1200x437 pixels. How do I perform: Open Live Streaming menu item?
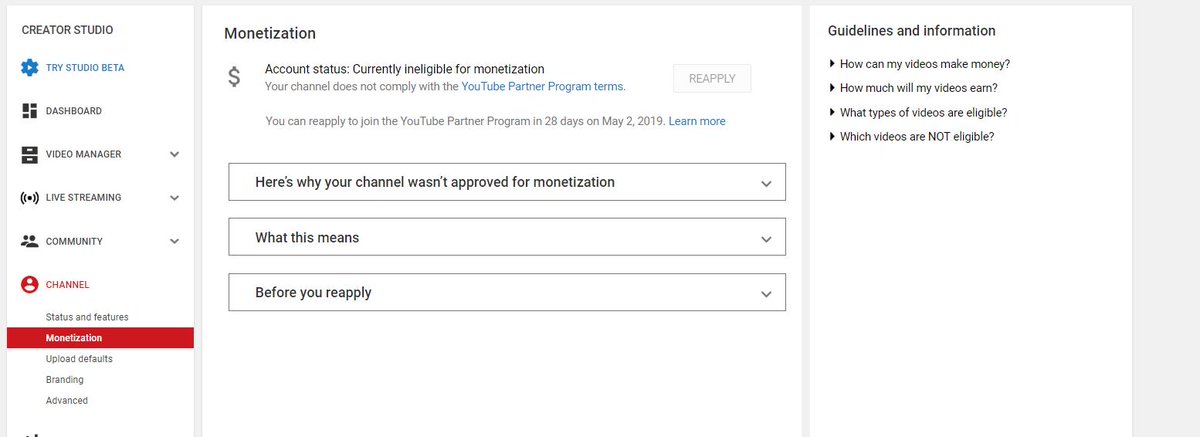pos(84,198)
